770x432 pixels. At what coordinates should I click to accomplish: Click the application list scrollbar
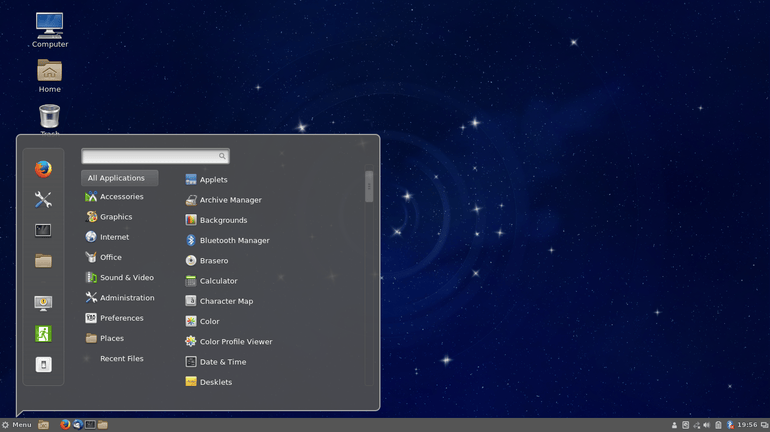(x=369, y=187)
